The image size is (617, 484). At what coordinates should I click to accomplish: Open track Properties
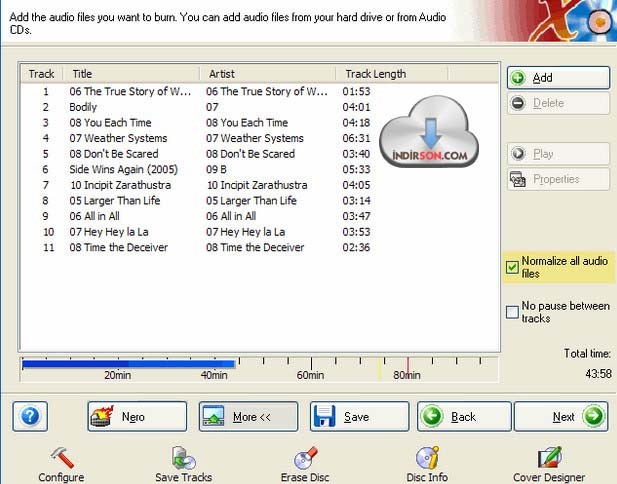tap(558, 179)
